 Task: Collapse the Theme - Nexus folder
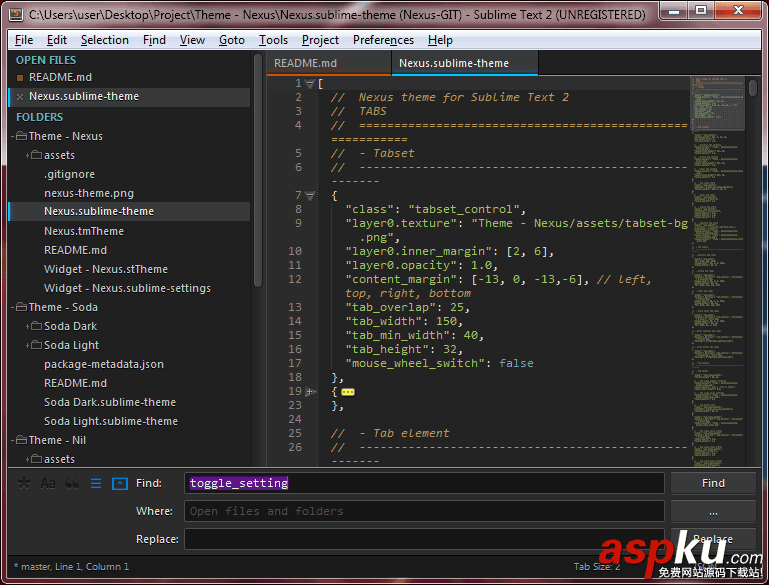pos(13,136)
